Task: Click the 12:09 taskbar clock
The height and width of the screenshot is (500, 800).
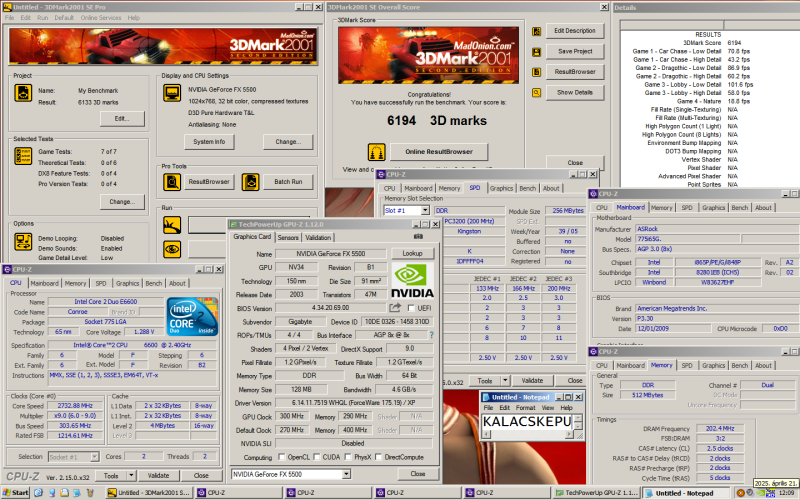Action: click(x=786, y=493)
